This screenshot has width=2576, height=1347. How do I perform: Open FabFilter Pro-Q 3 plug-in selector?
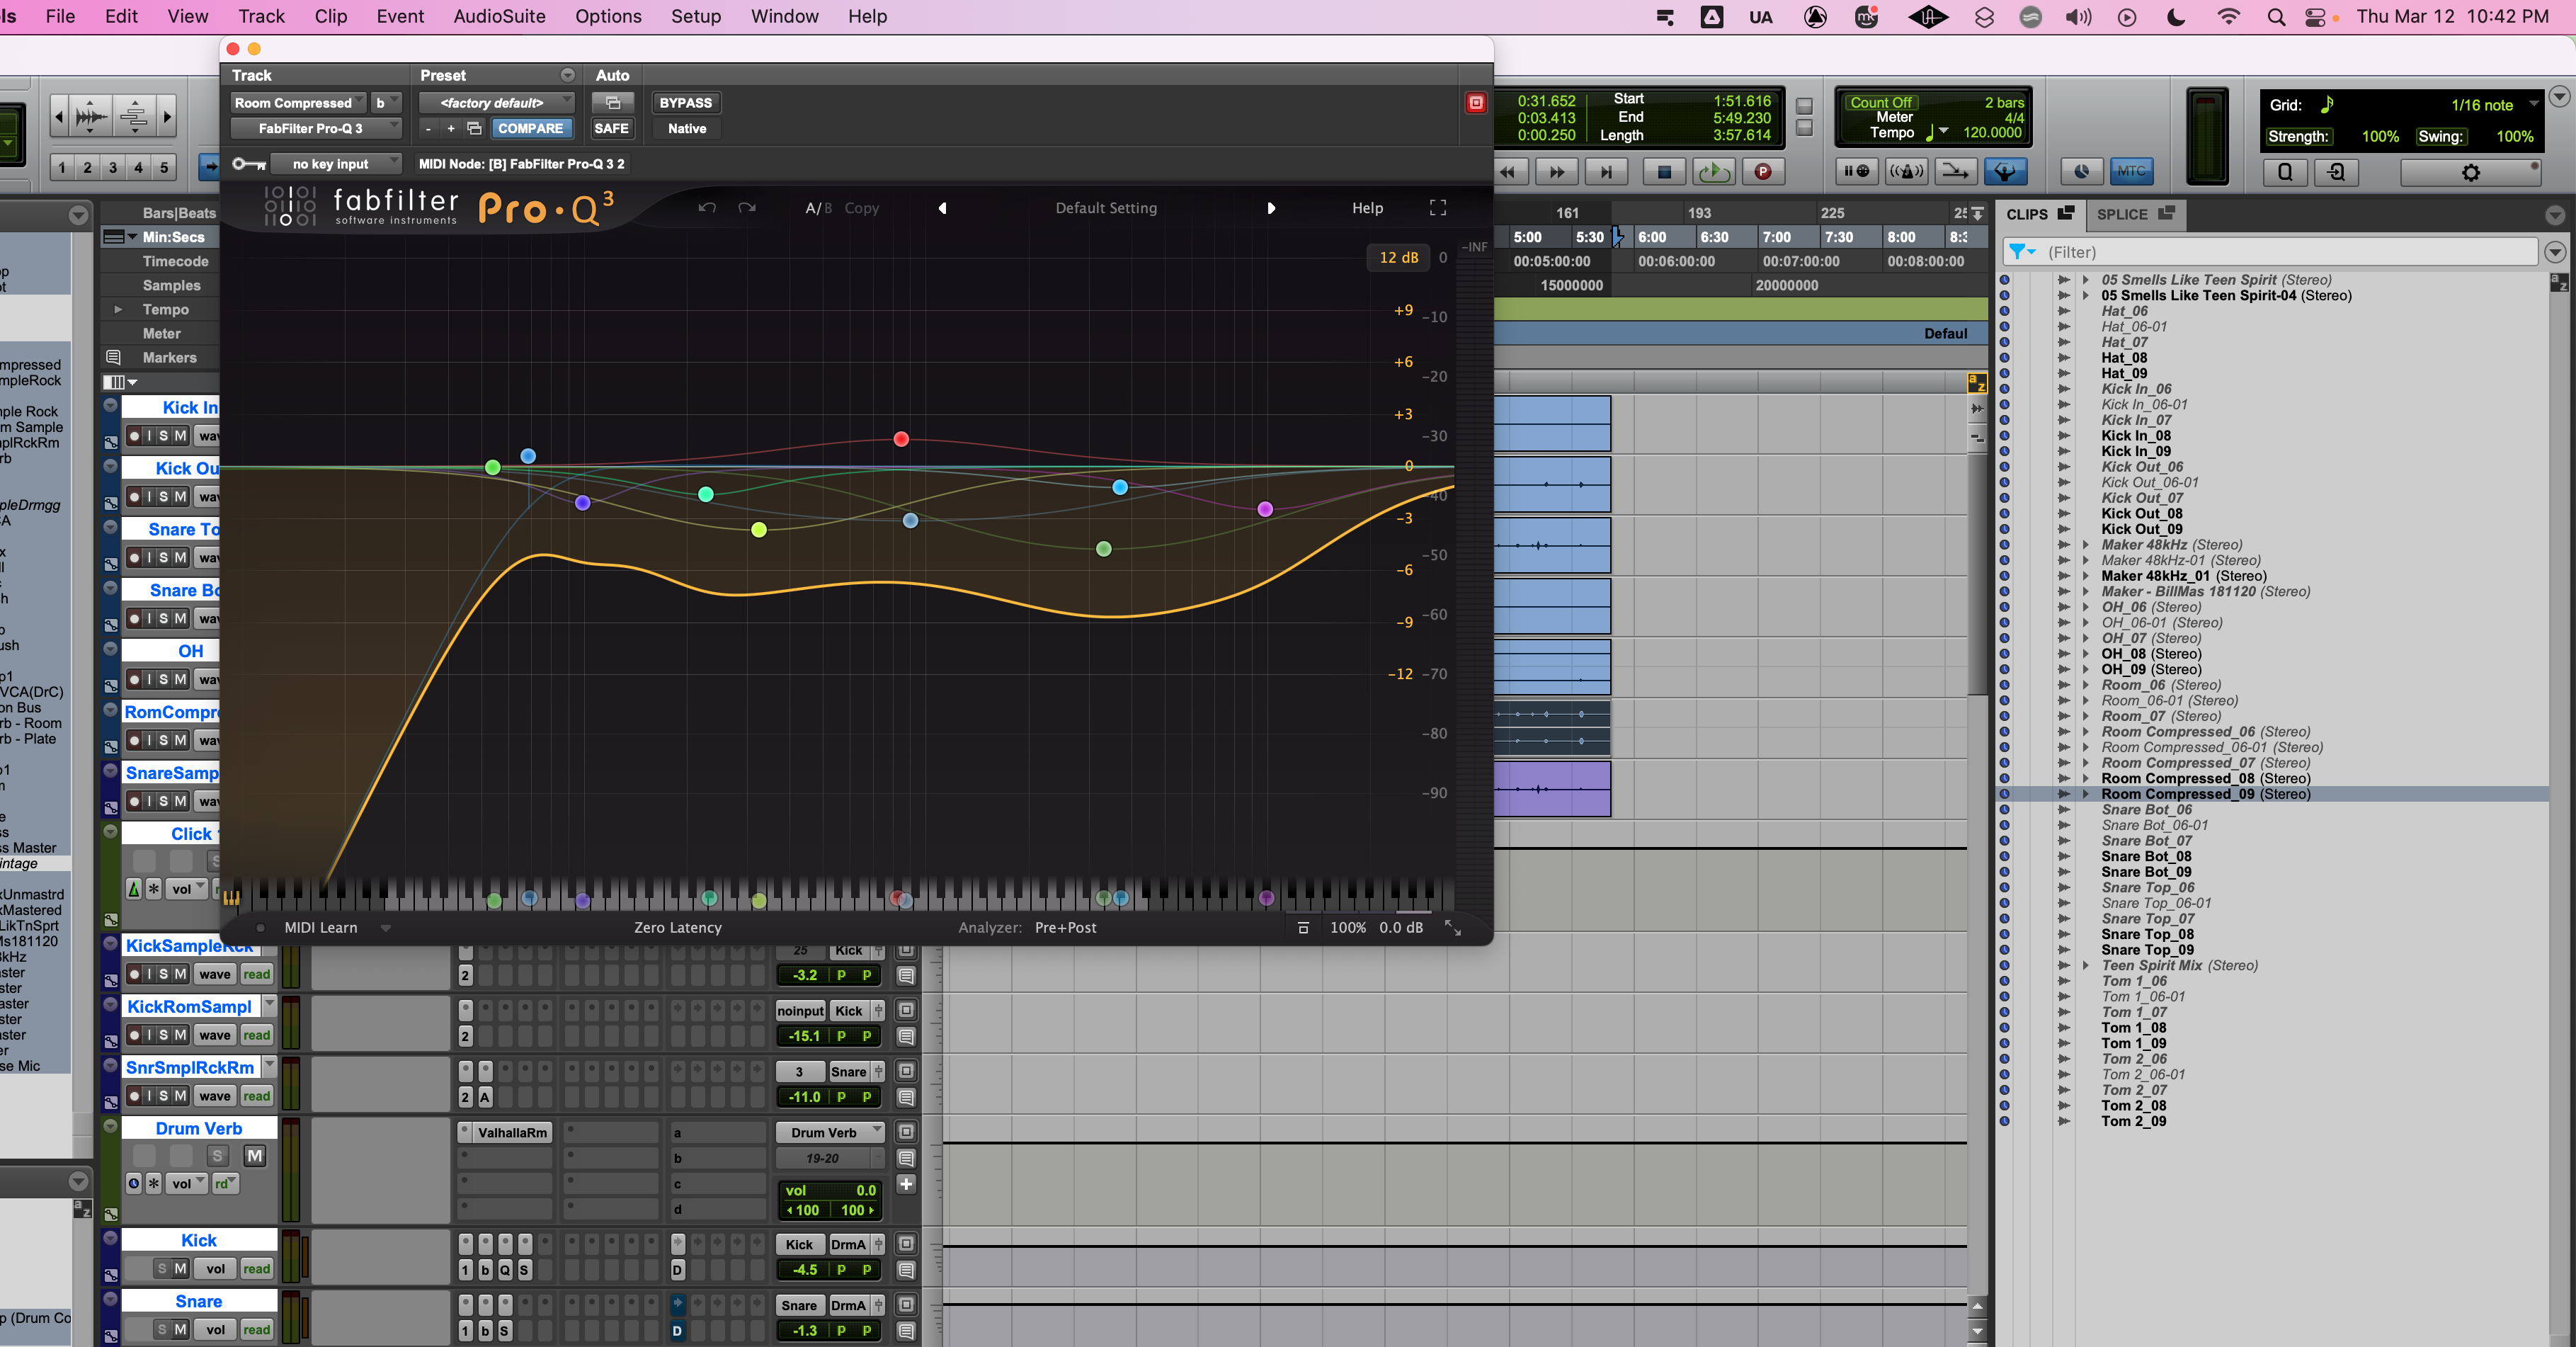(x=316, y=128)
